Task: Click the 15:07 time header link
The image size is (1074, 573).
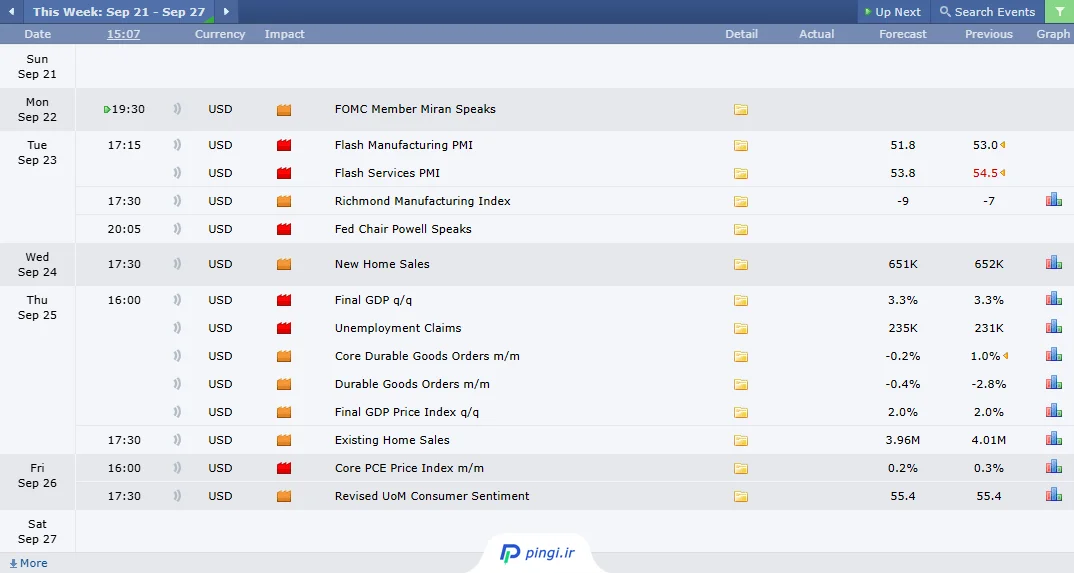Action: (124, 34)
